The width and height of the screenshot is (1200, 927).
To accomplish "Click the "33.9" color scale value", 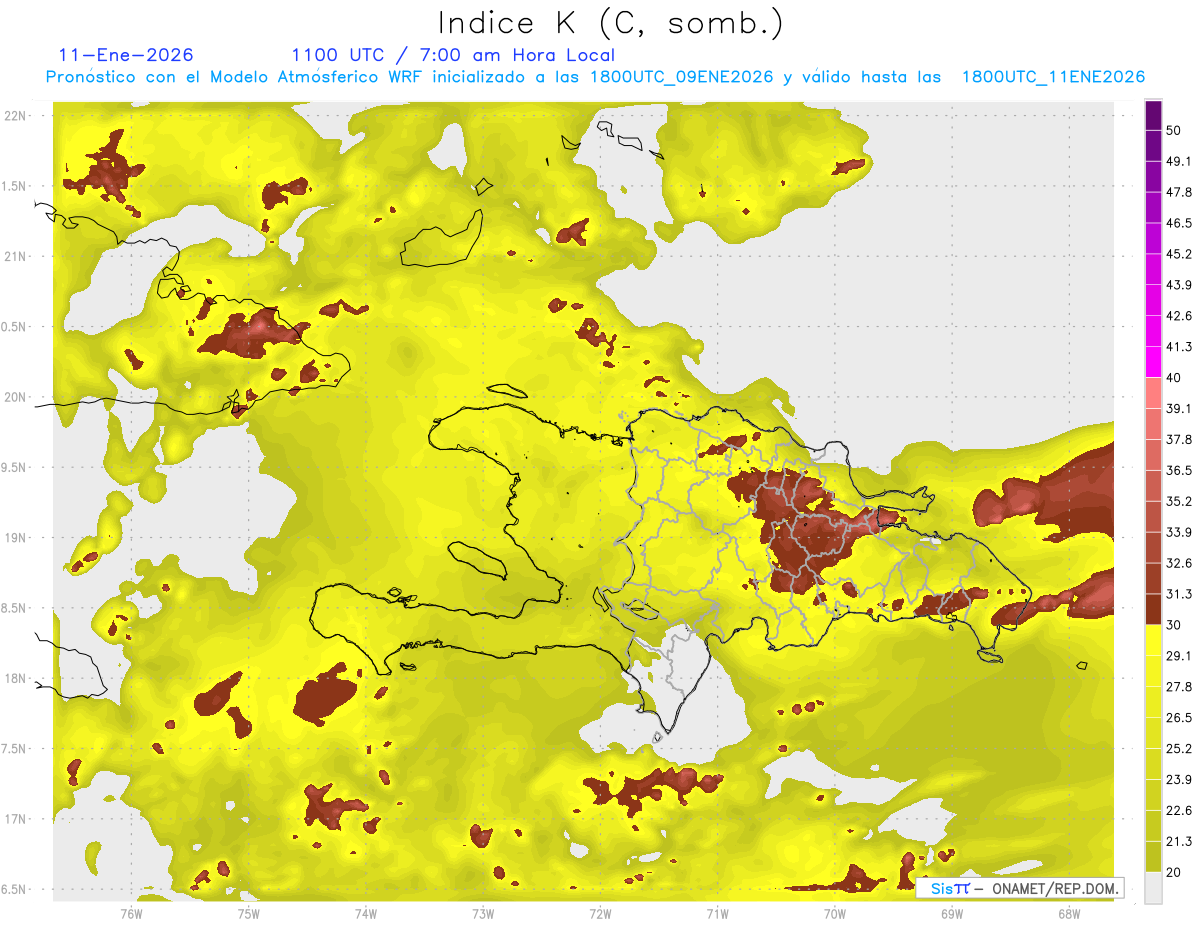I will point(1178,532).
